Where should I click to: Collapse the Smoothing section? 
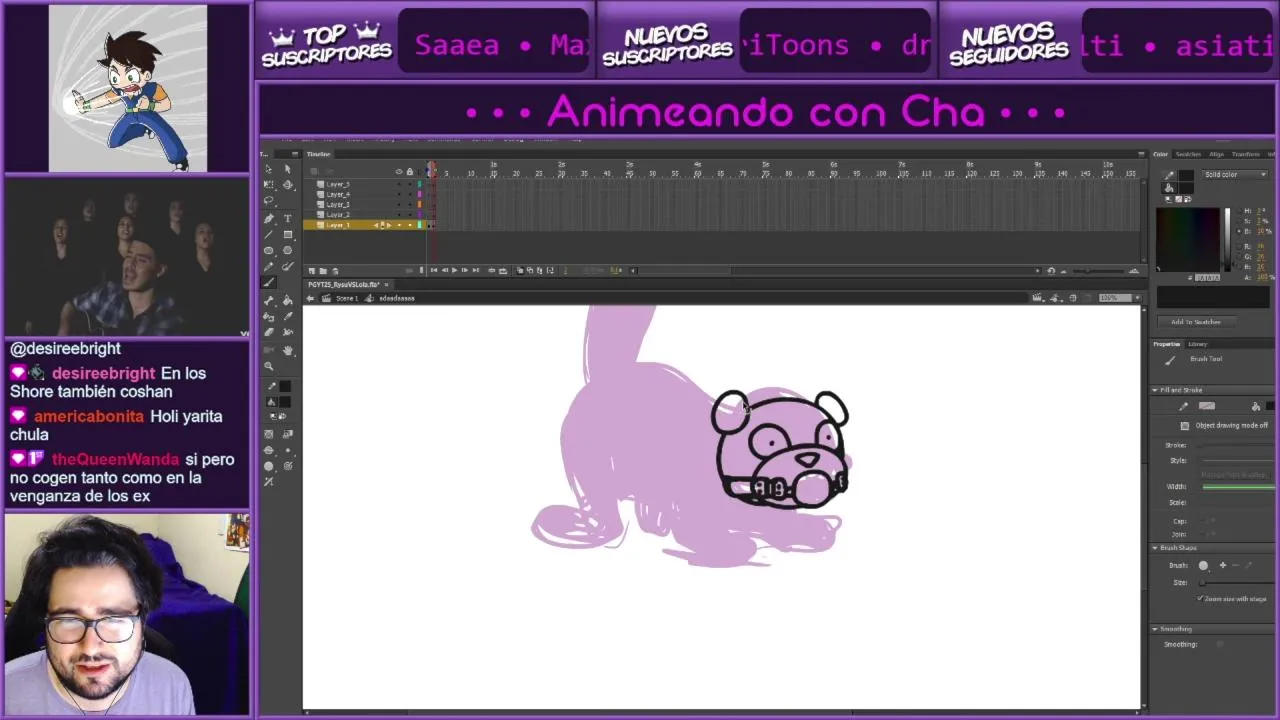tap(1155, 629)
